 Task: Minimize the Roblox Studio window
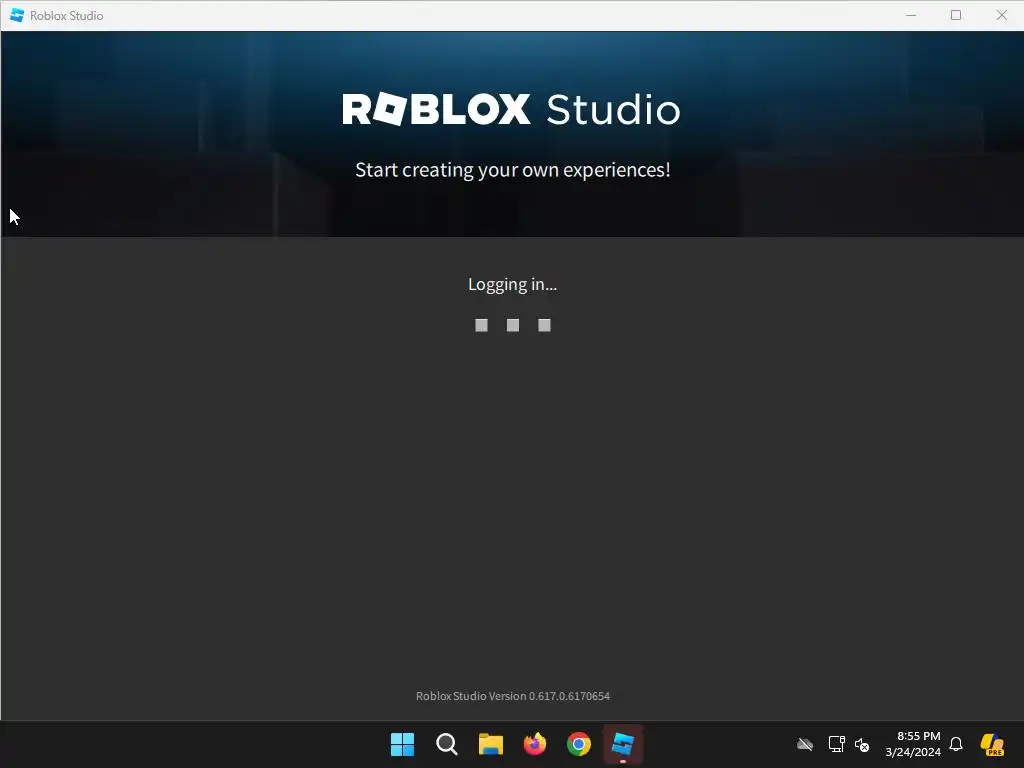coord(911,15)
